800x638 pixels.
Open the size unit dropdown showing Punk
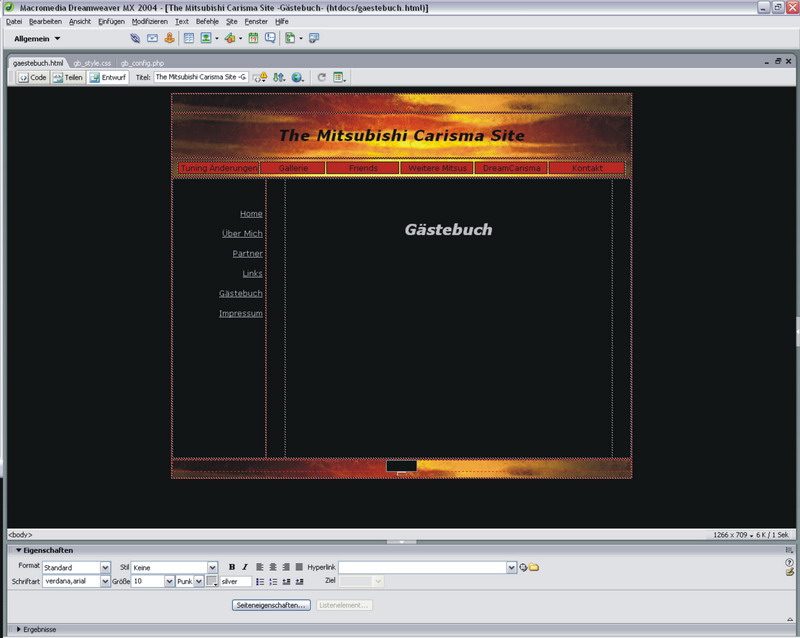coord(199,581)
